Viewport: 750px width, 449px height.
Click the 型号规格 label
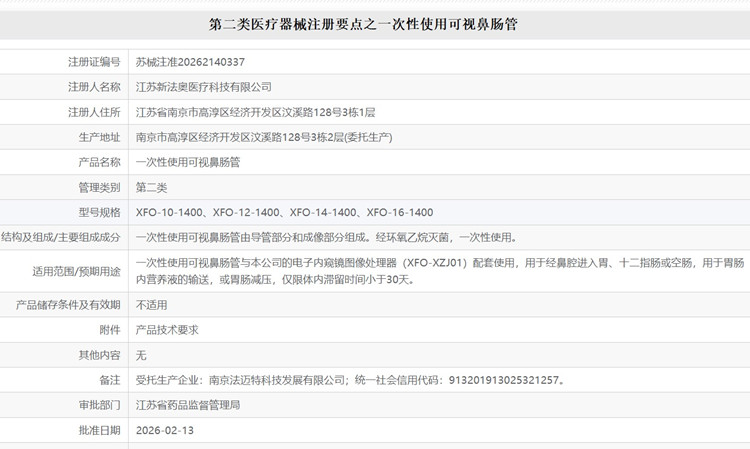[x=99, y=212]
